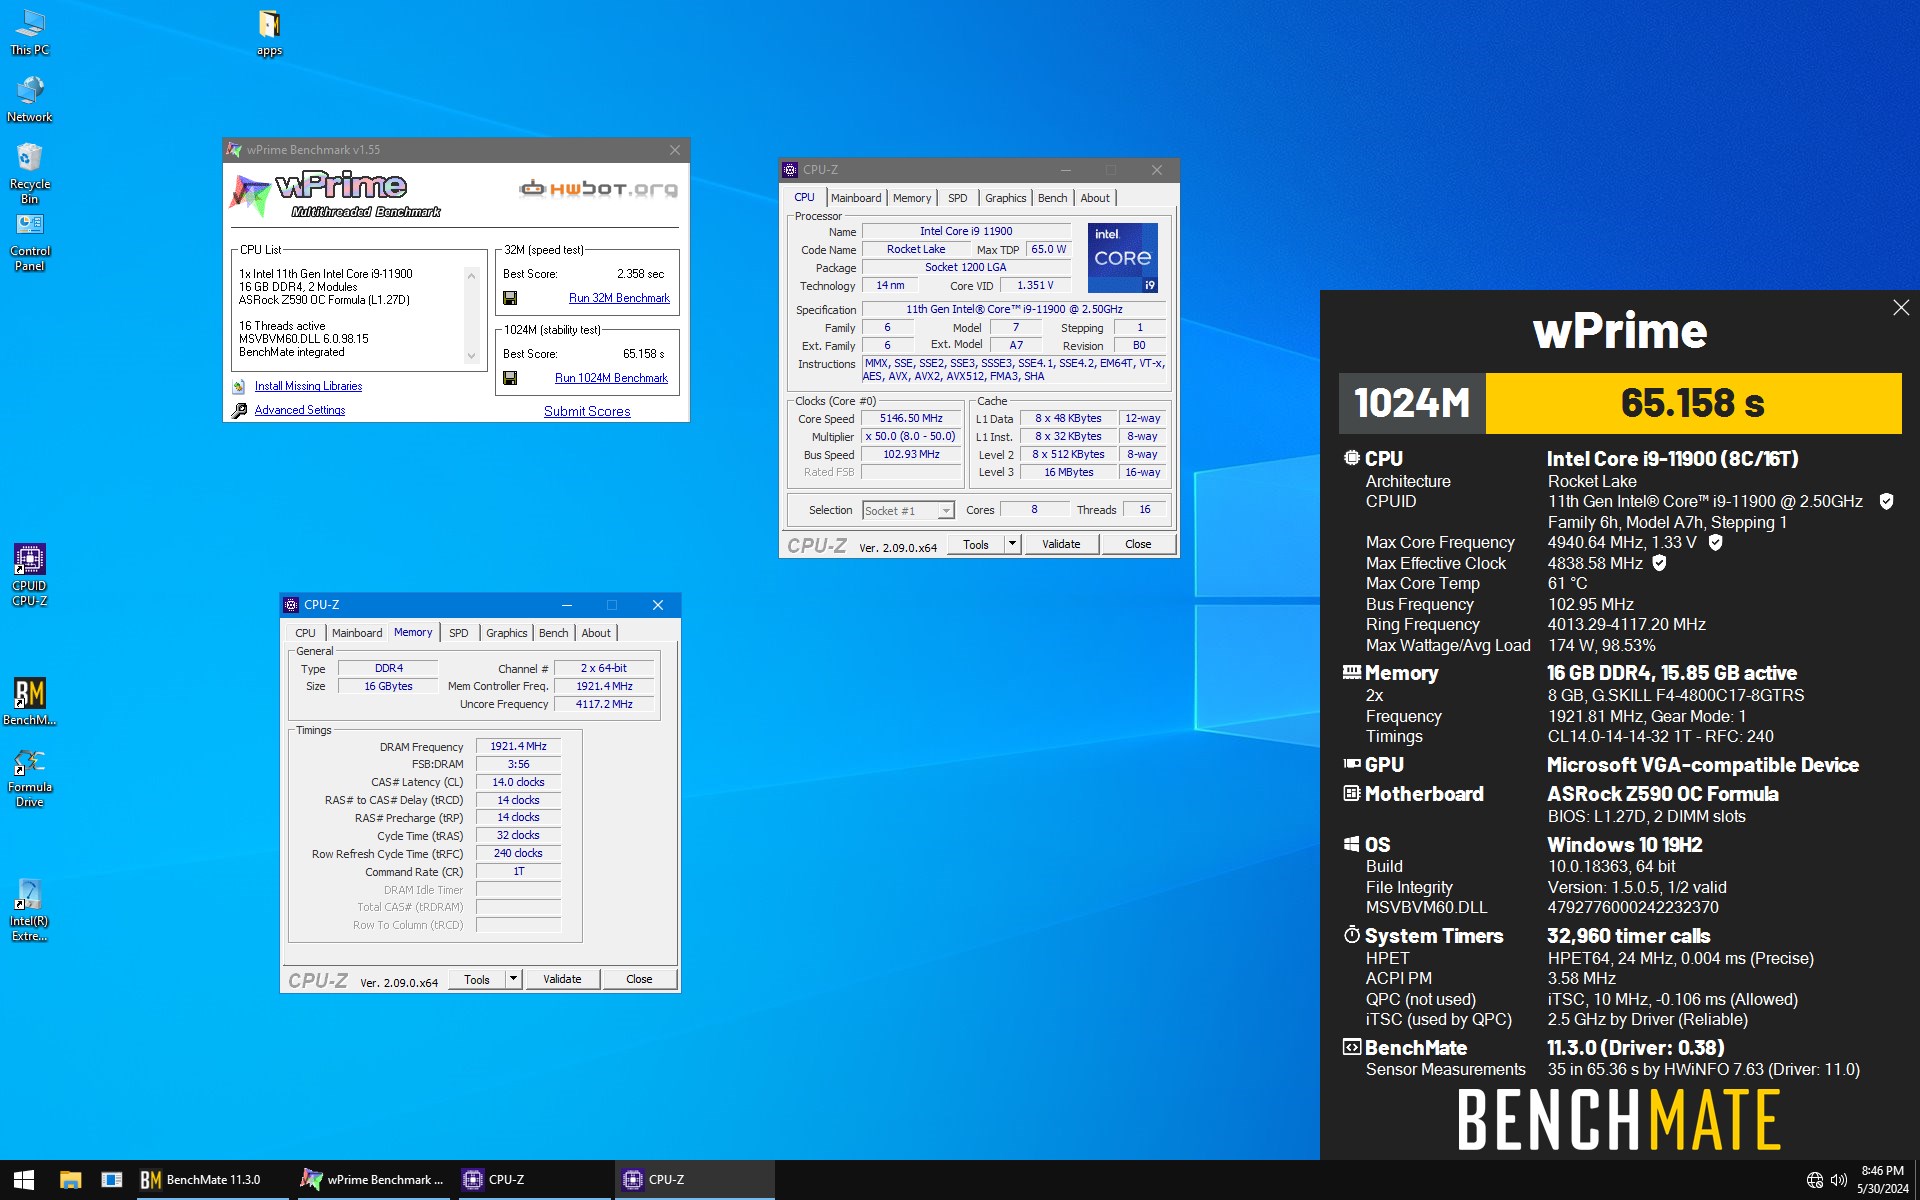The image size is (1920, 1200).
Task: Open Mainboard tab in Memory window
Action: 357,633
